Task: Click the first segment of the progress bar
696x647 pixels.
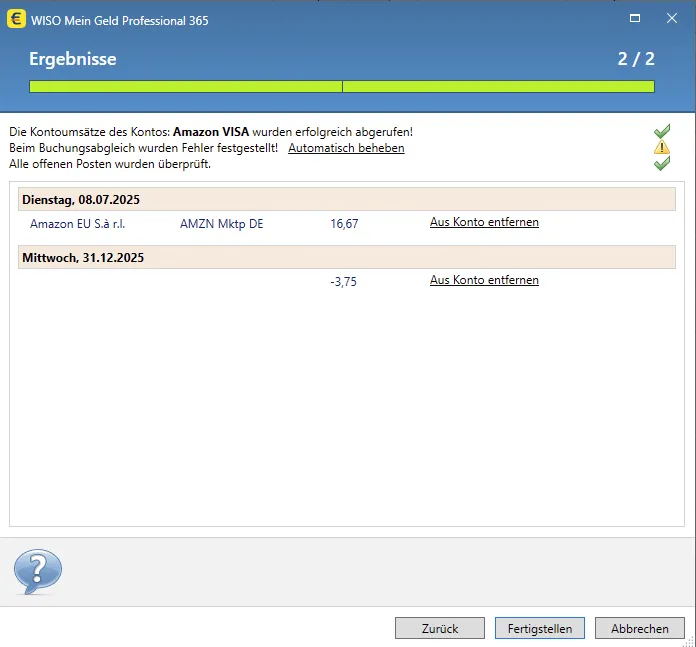Action: click(185, 87)
